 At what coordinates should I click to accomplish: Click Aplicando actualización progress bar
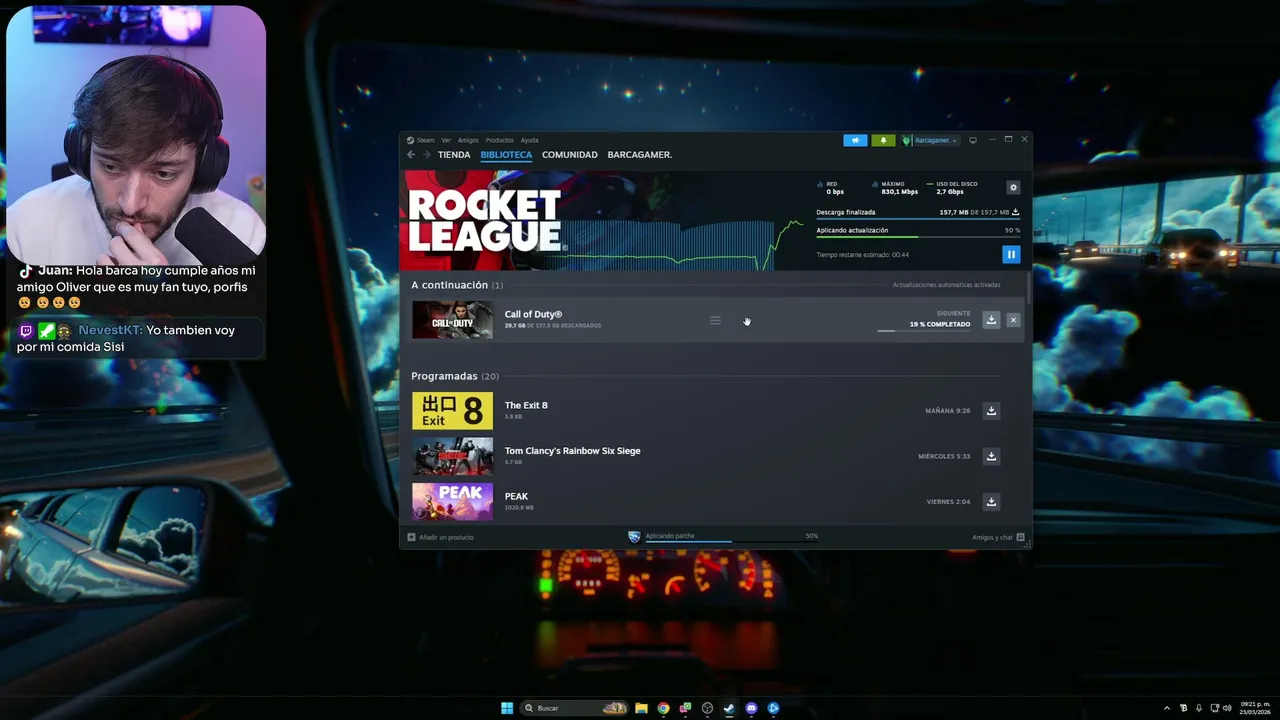[x=918, y=237]
